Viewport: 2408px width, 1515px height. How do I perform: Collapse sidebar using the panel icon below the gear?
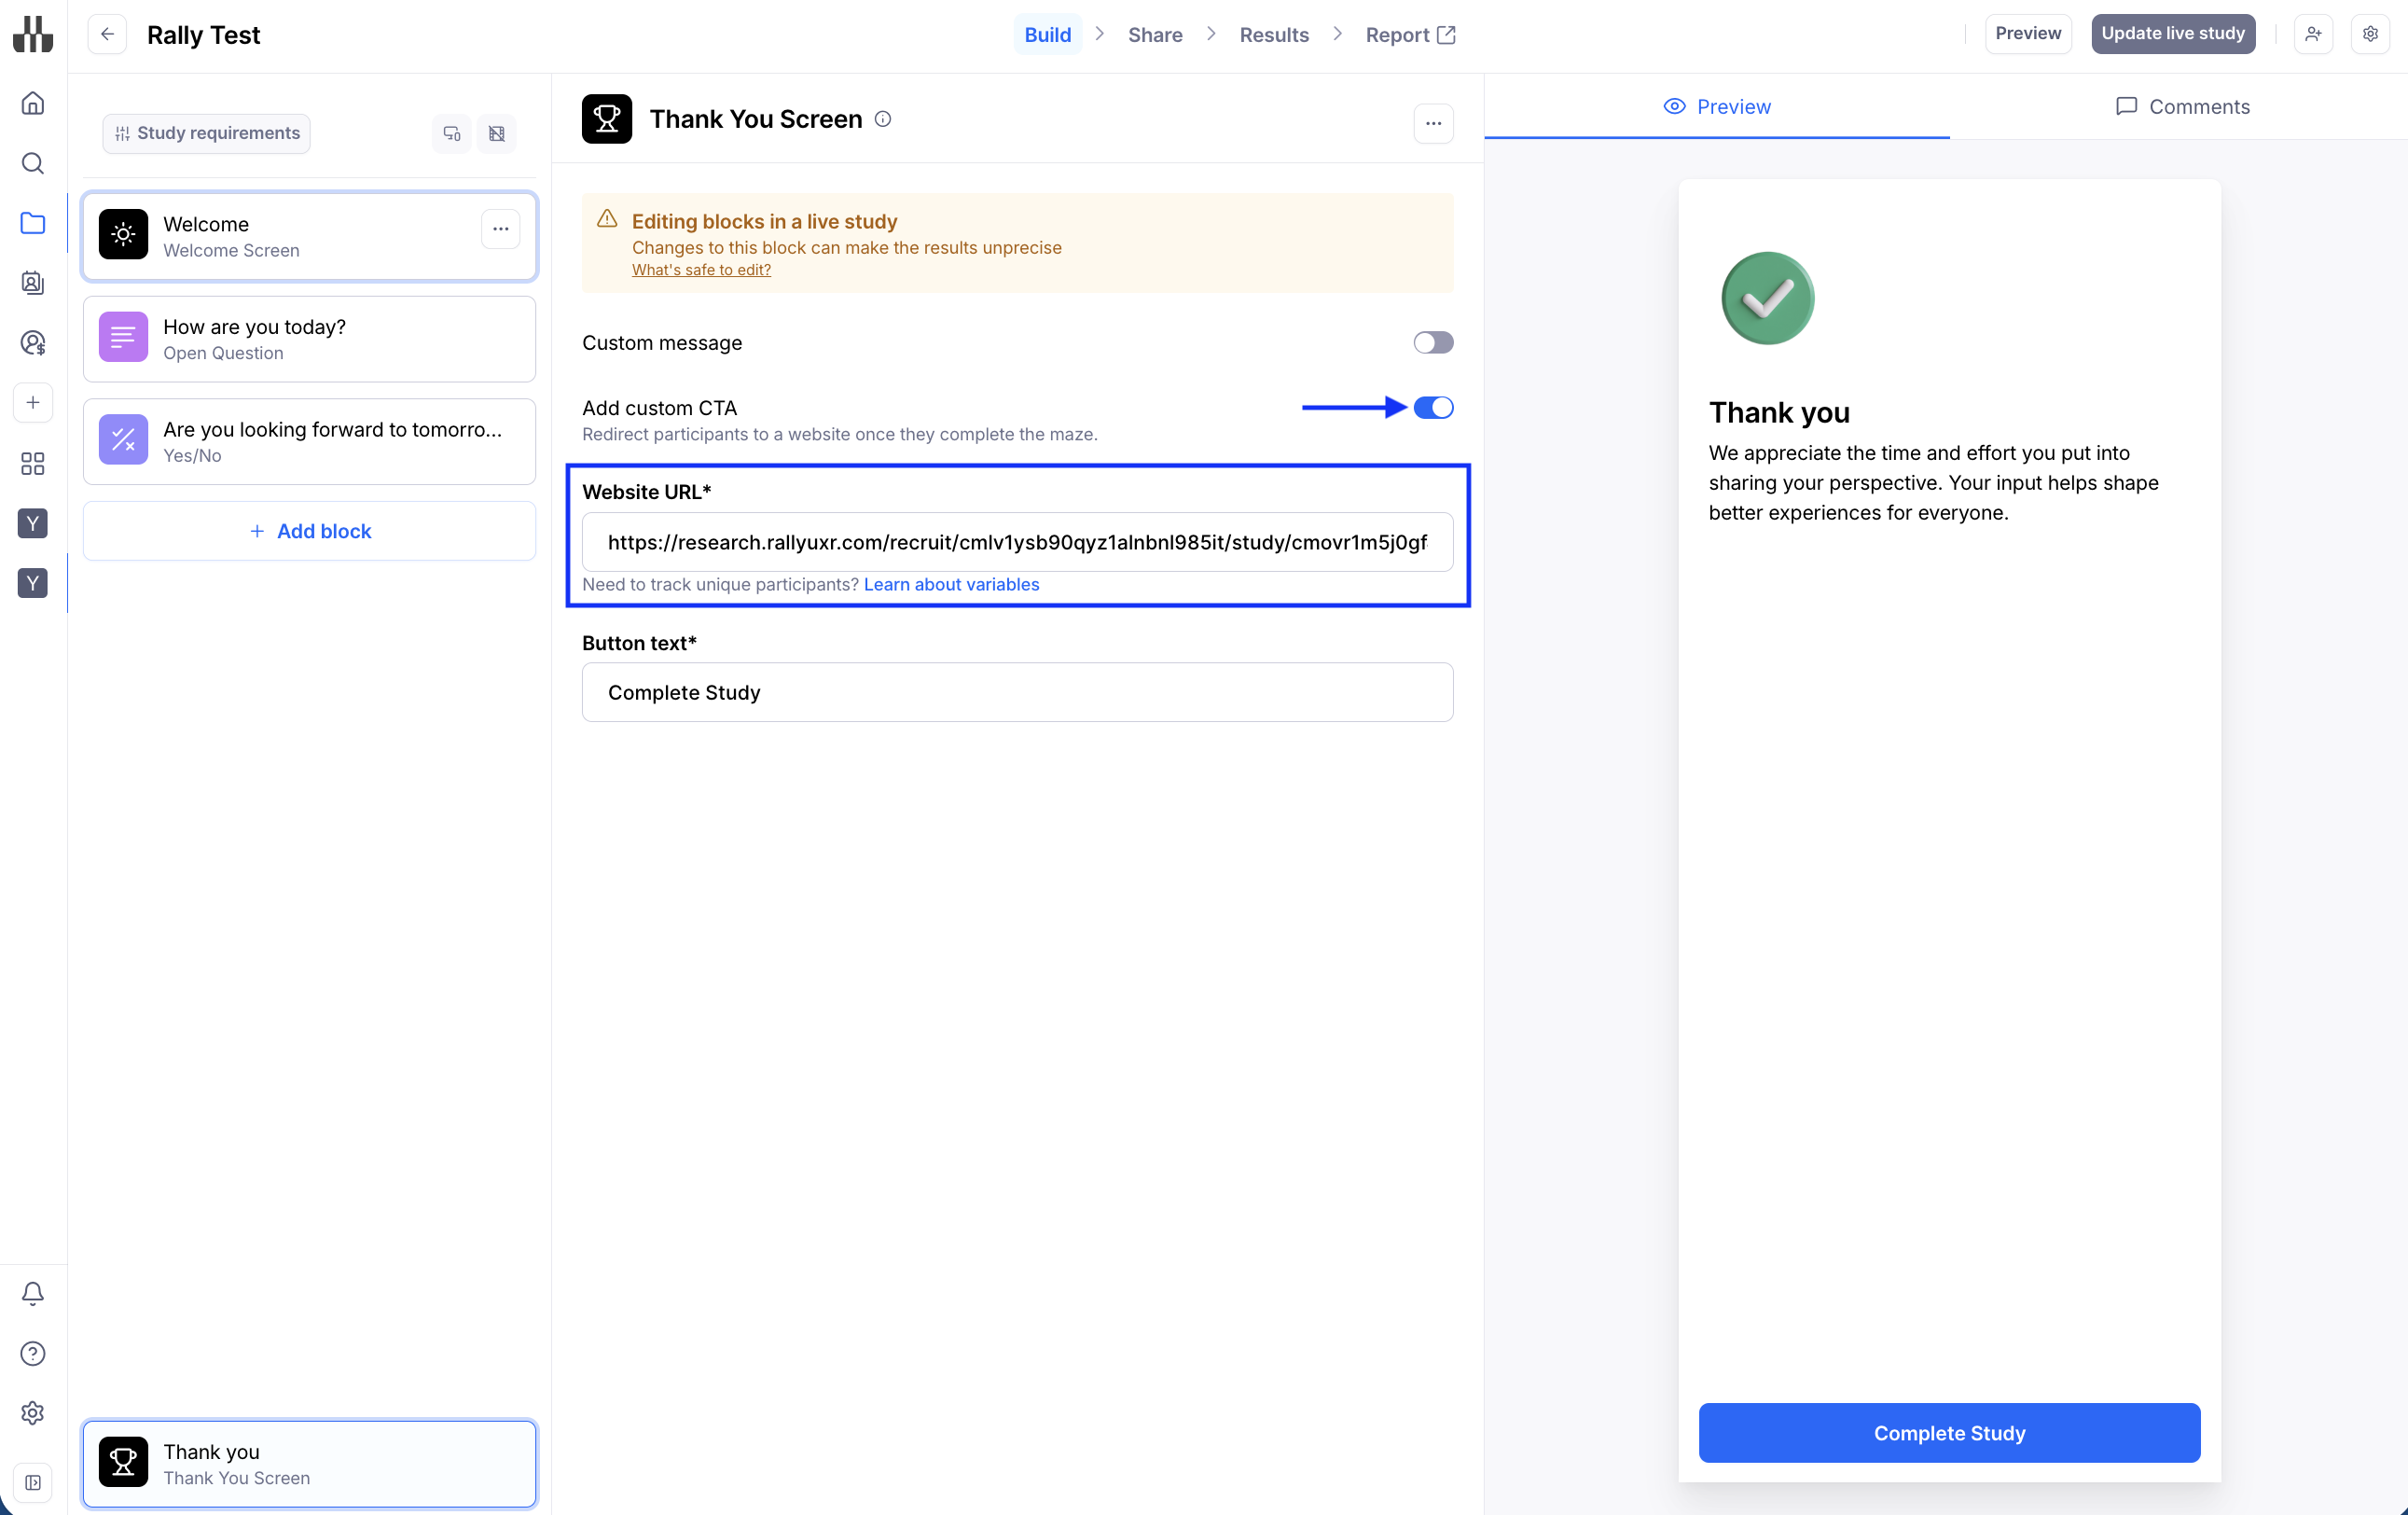(33, 1483)
